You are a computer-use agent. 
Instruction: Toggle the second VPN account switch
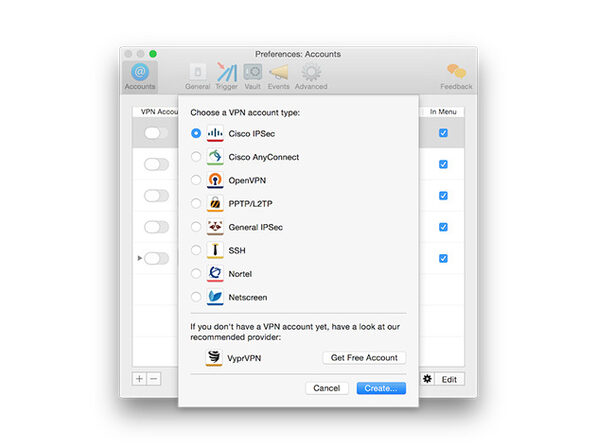tap(156, 165)
